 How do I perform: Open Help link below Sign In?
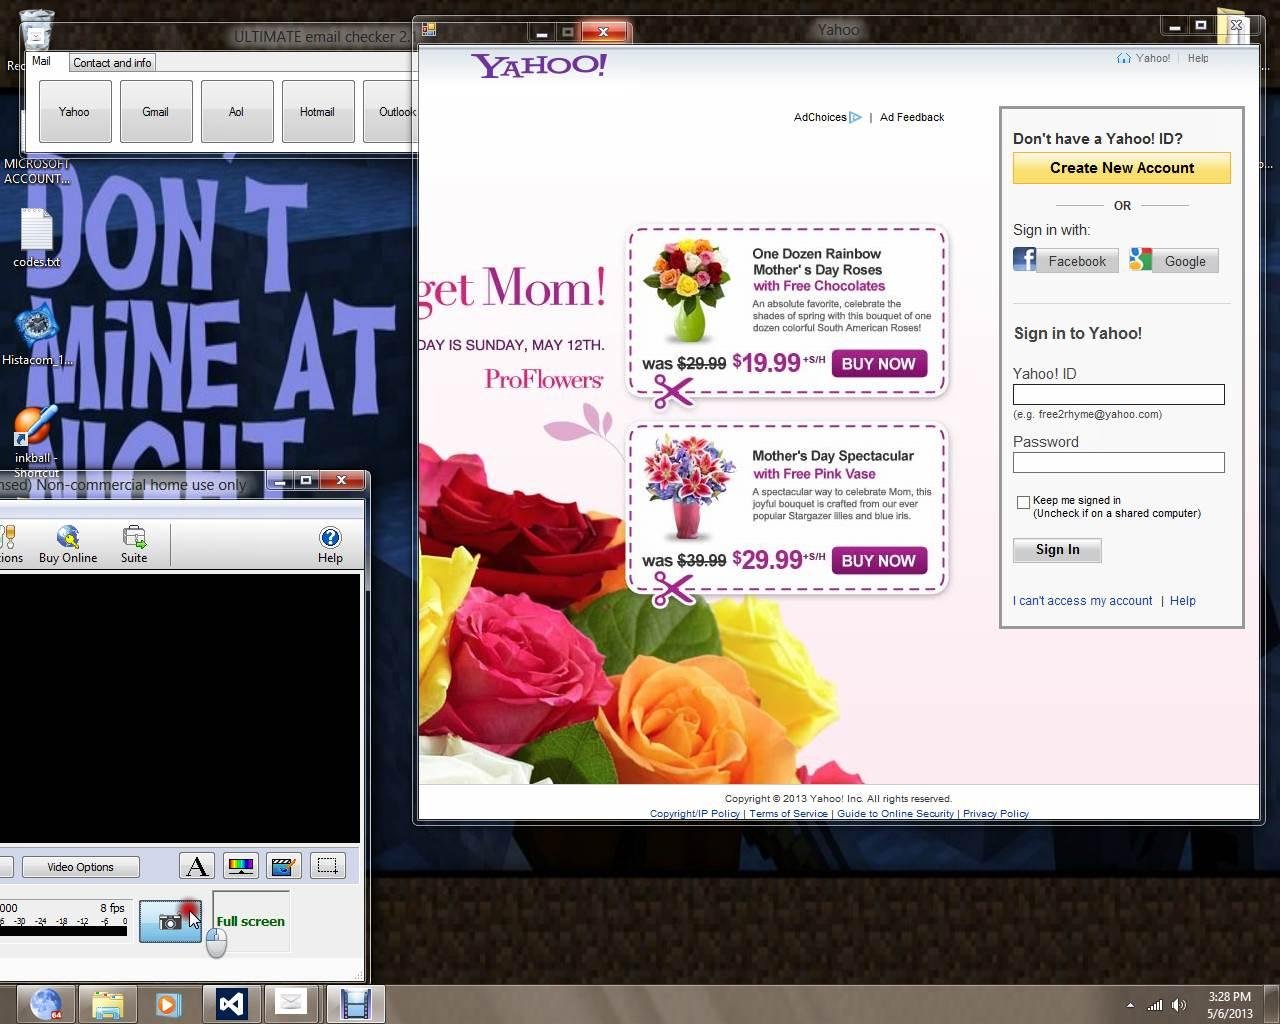(1183, 601)
